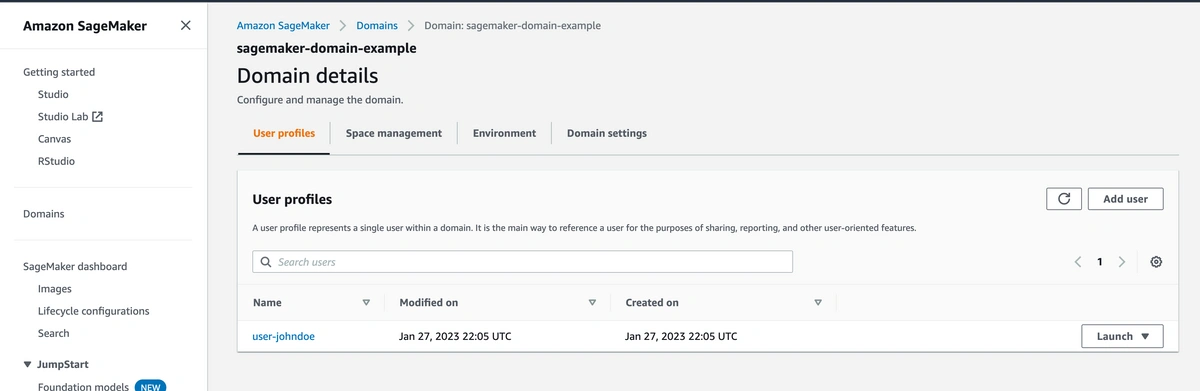Open Studio Lab in sidebar

coord(63,116)
